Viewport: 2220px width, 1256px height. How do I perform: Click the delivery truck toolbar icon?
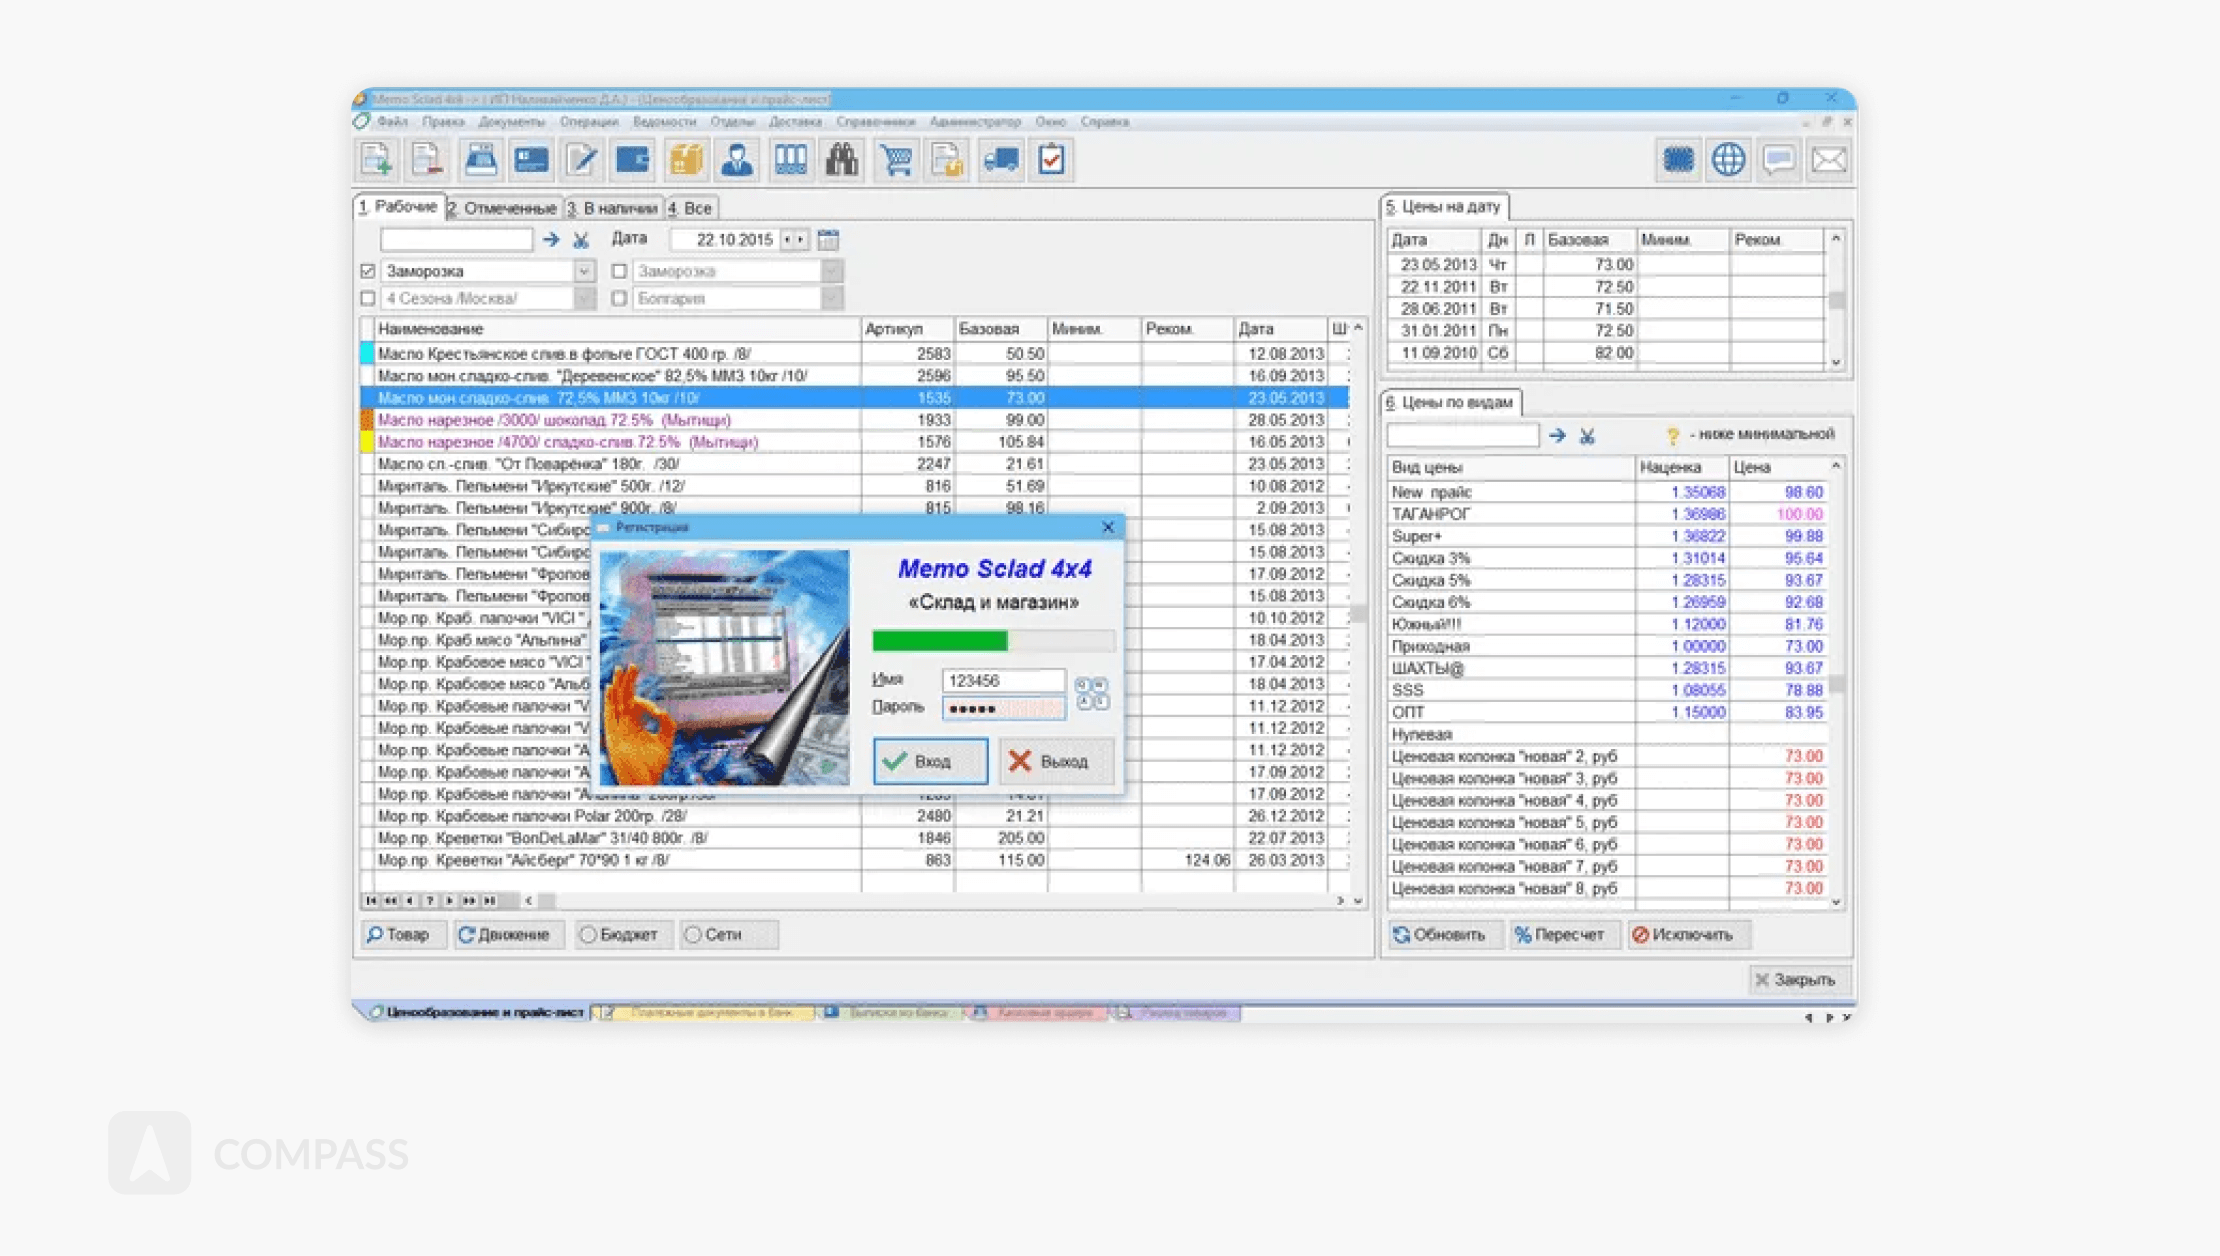[1000, 160]
